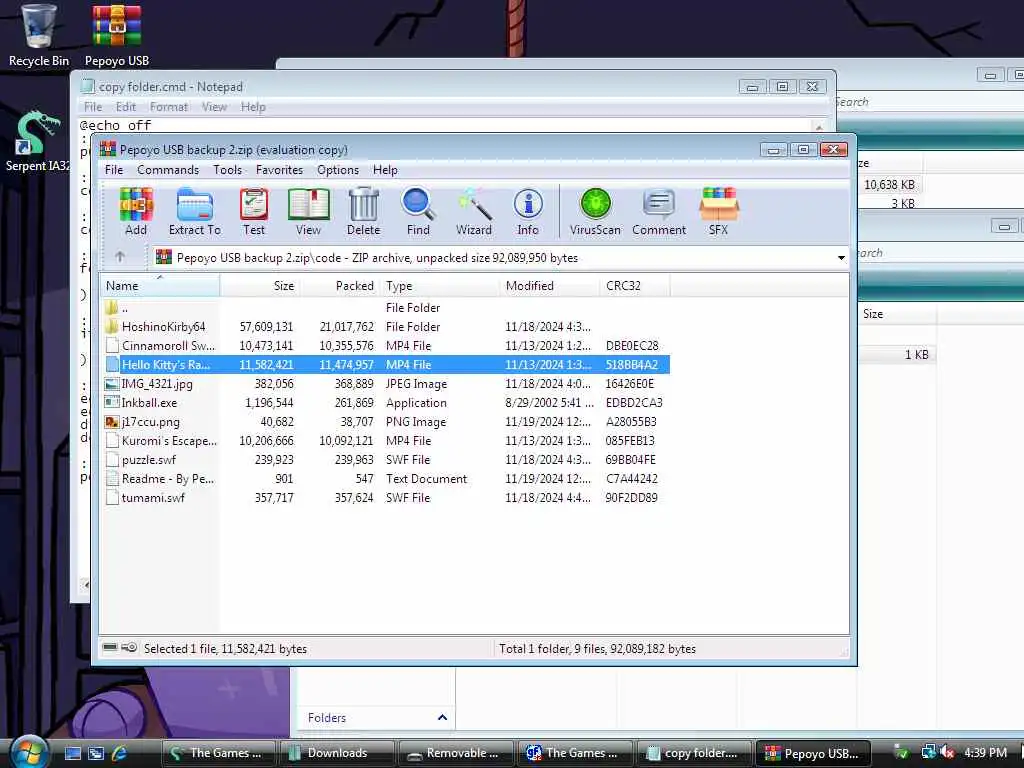
Task: Launch the Wizard wand icon
Action: tap(473, 211)
